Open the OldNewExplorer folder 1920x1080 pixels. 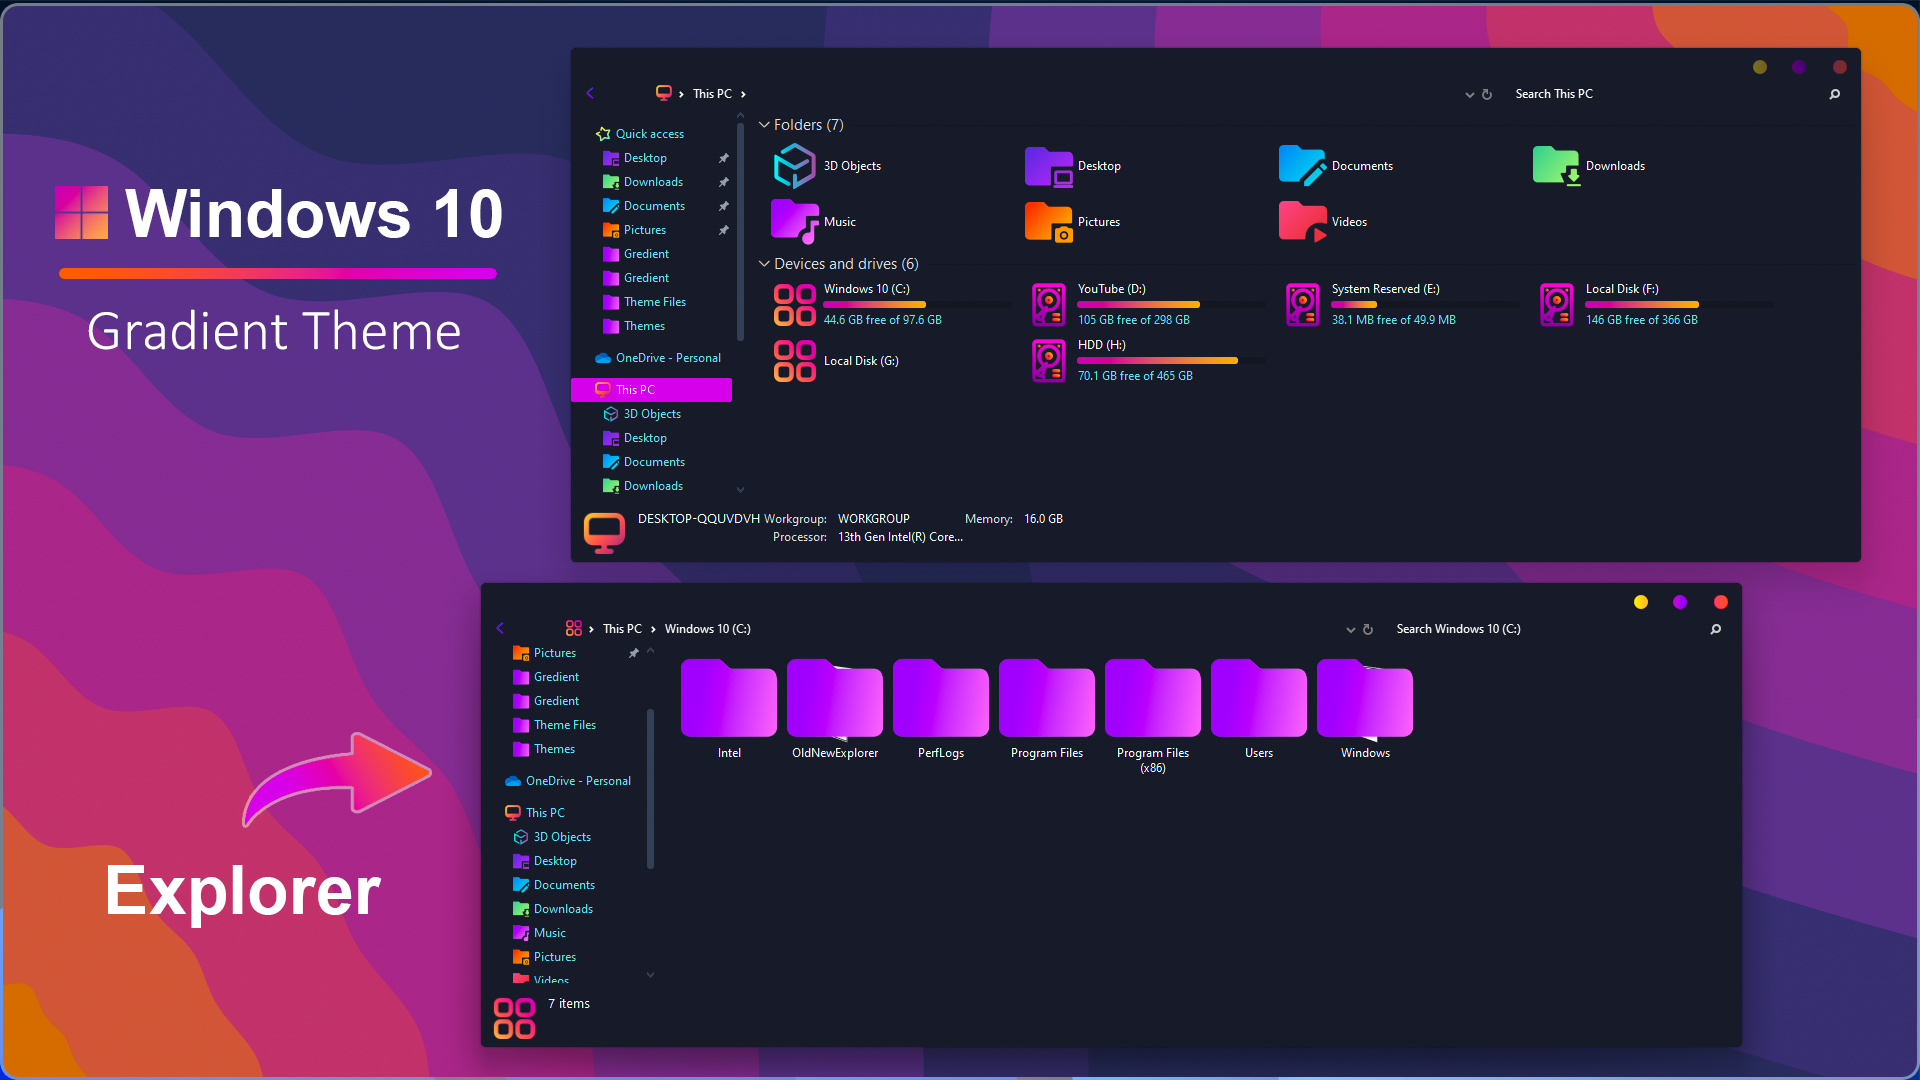pos(835,698)
